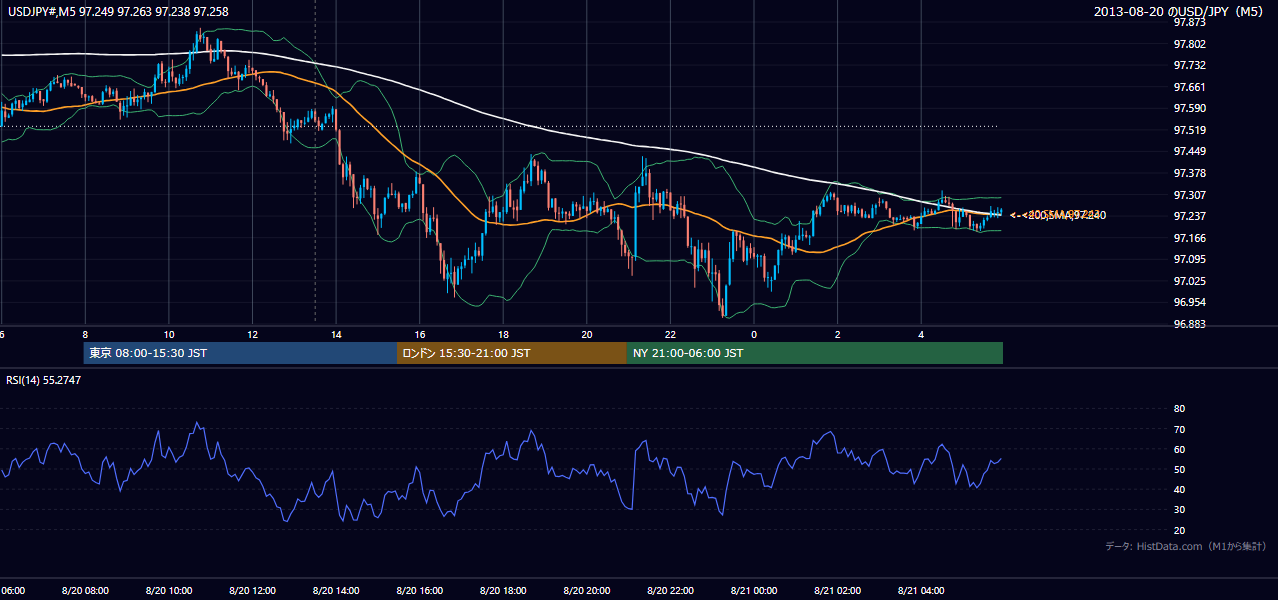Click hour label 2 under price chart

point(838,335)
